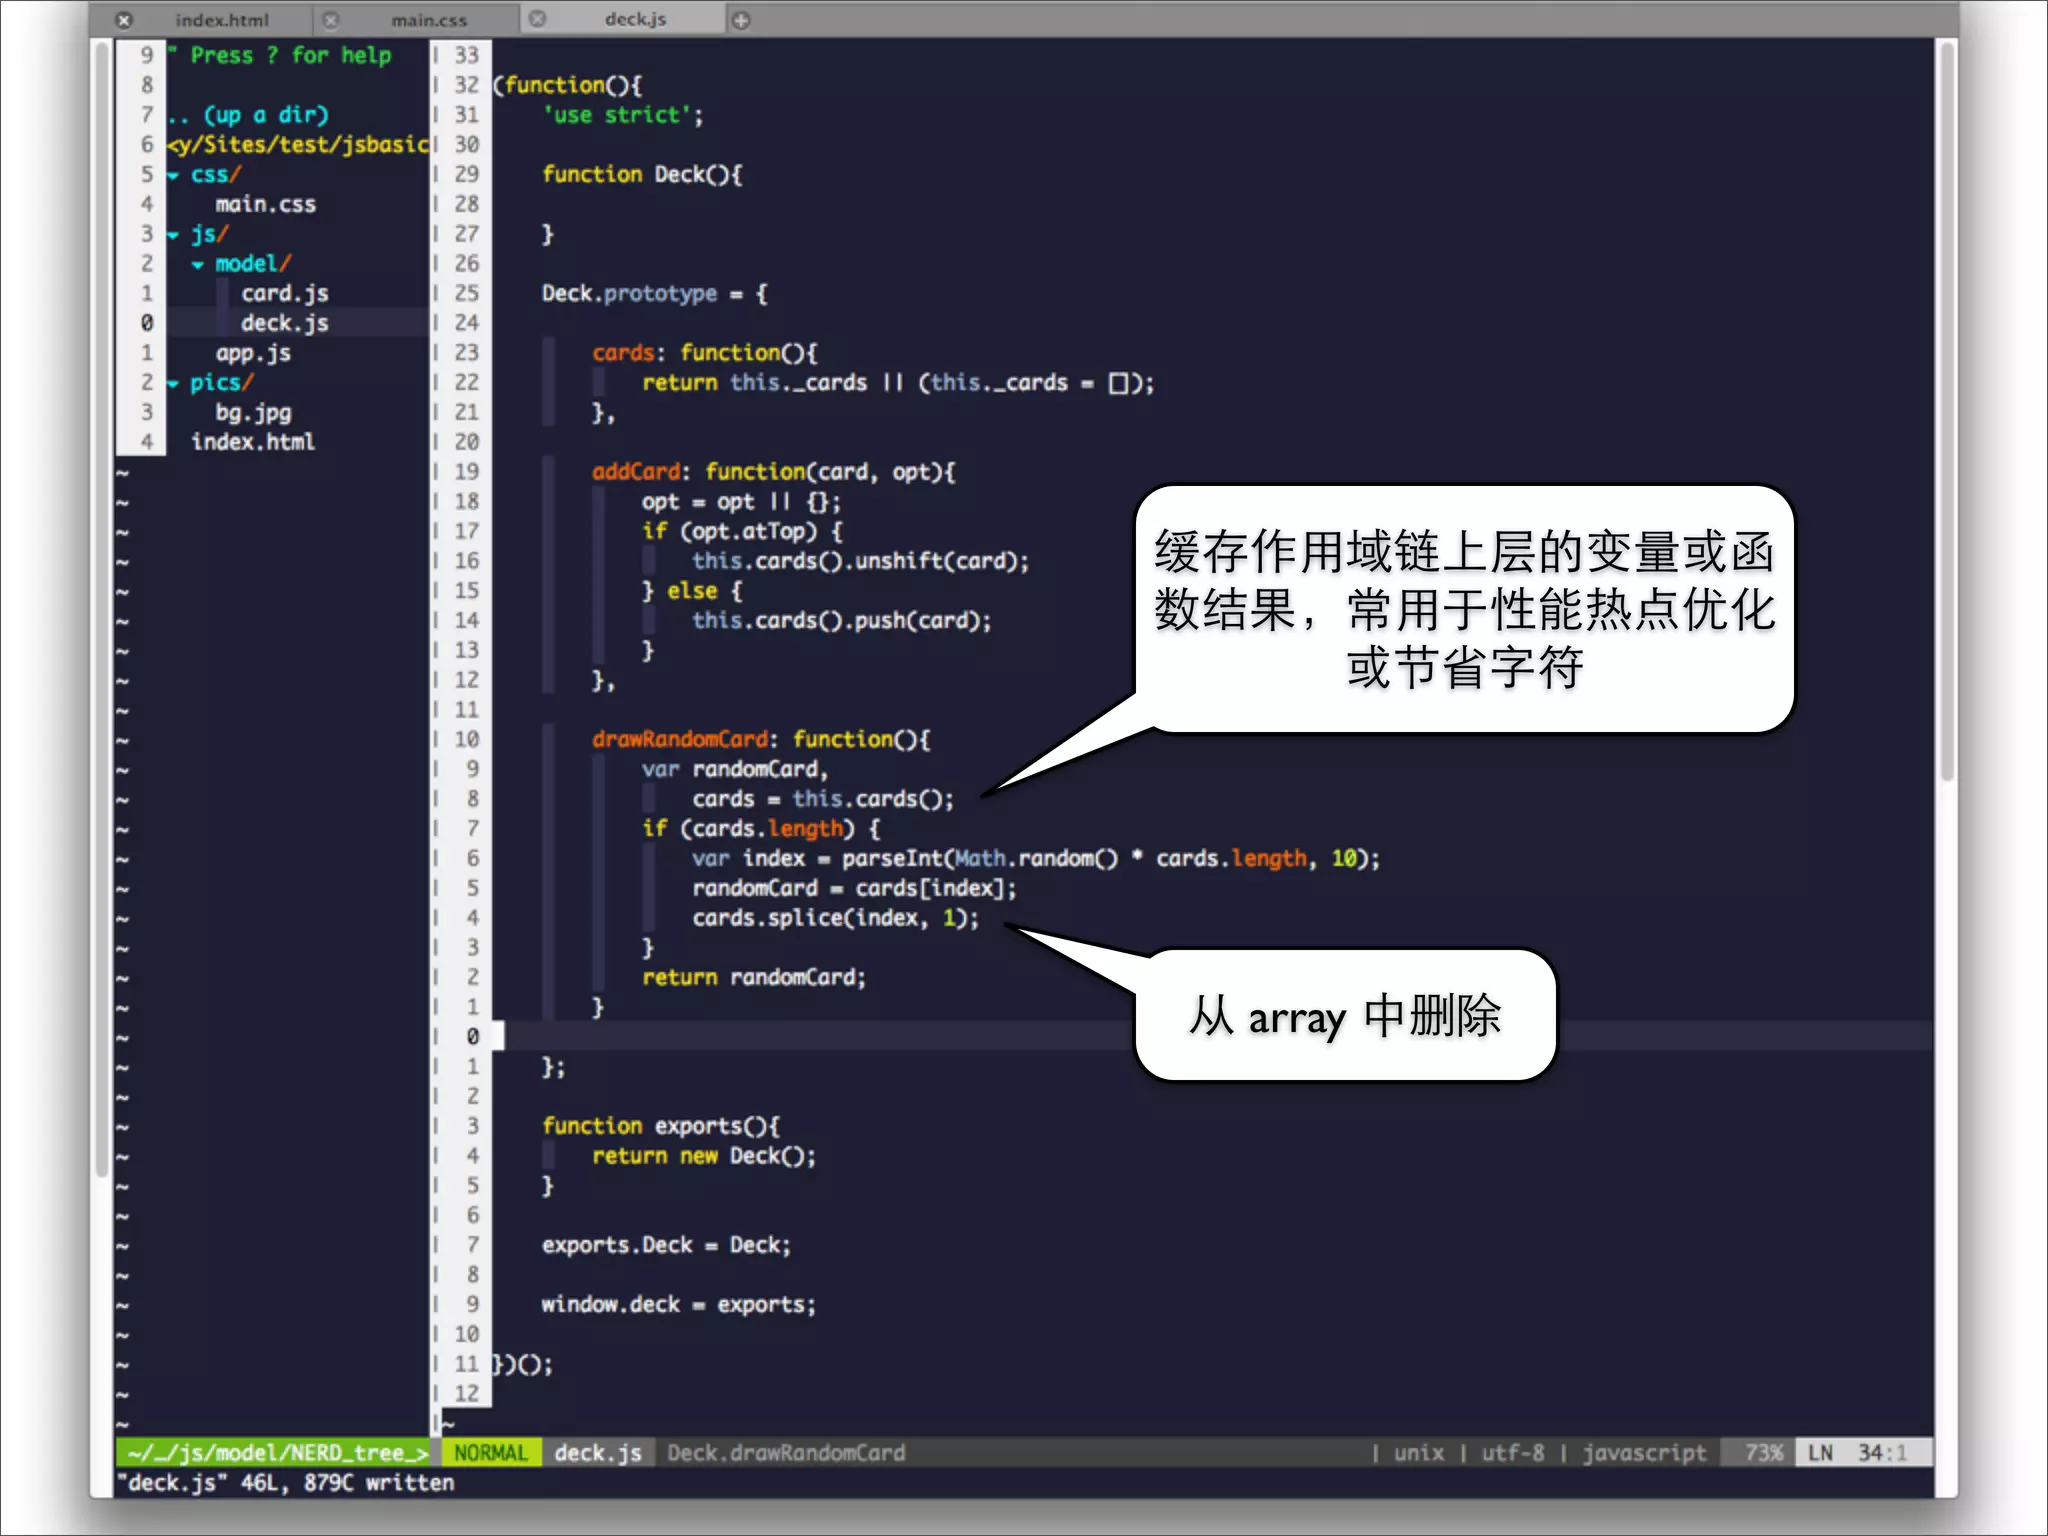Click the 'window.deck = exports;' line

679,1305
